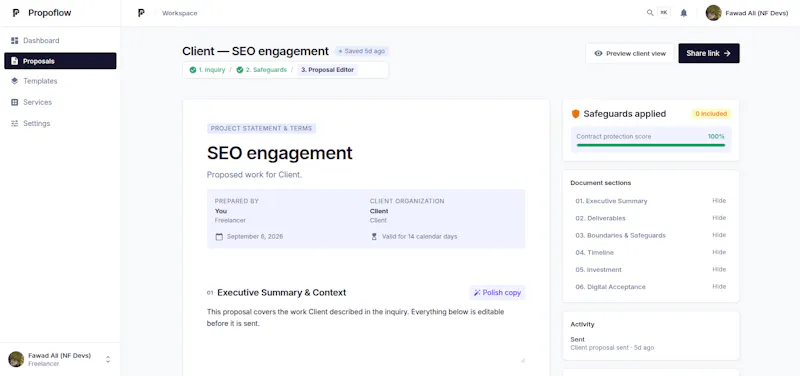Open the Proposals section
This screenshot has width=800, height=376.
pyautogui.click(x=60, y=61)
